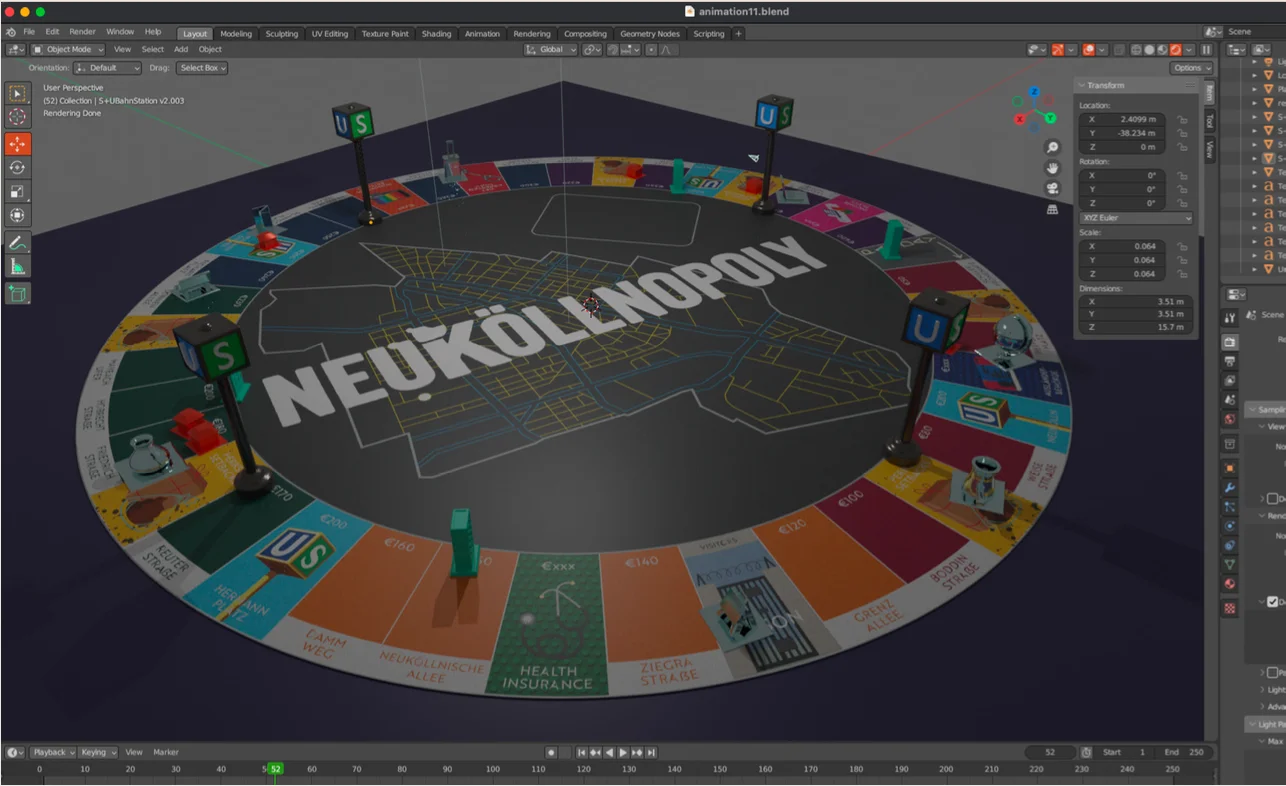Open the timeline Playback dropdown
The image size is (1286, 786).
(52, 752)
